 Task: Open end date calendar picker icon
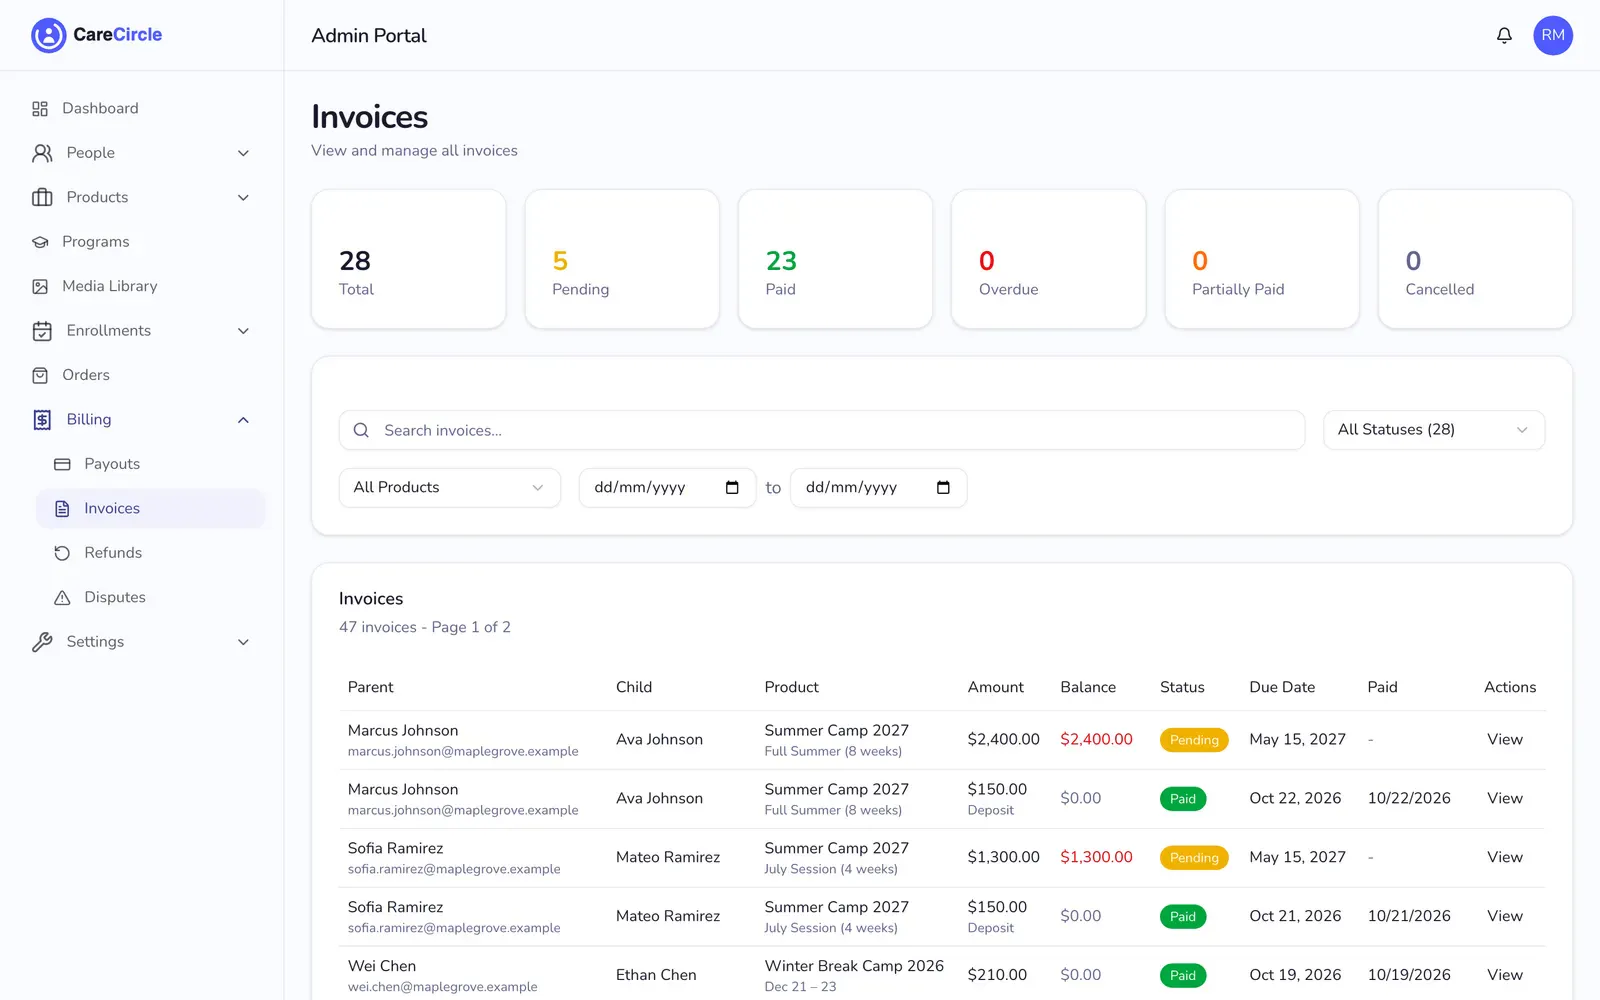point(943,487)
